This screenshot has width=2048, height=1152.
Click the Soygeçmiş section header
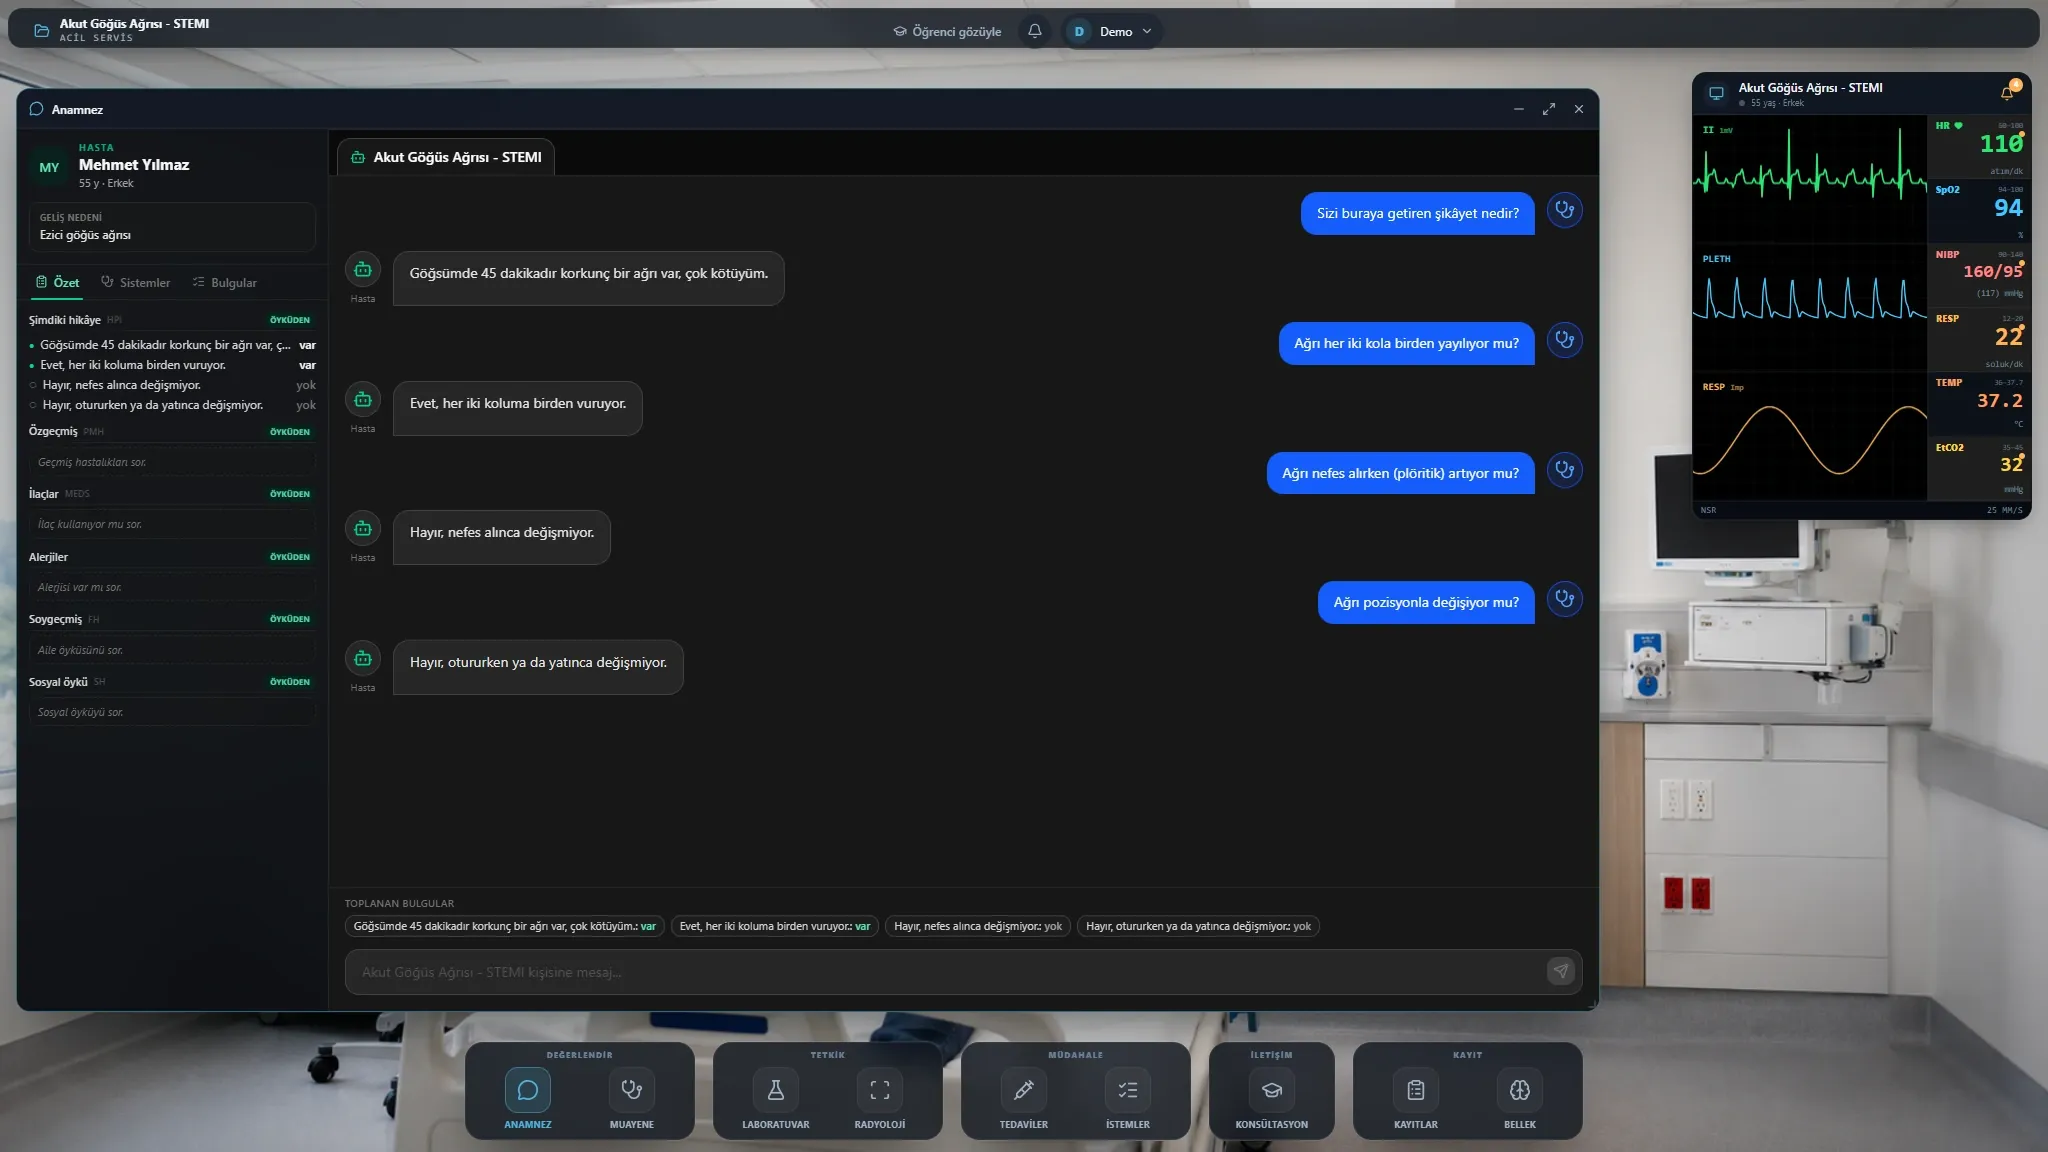tap(171, 619)
